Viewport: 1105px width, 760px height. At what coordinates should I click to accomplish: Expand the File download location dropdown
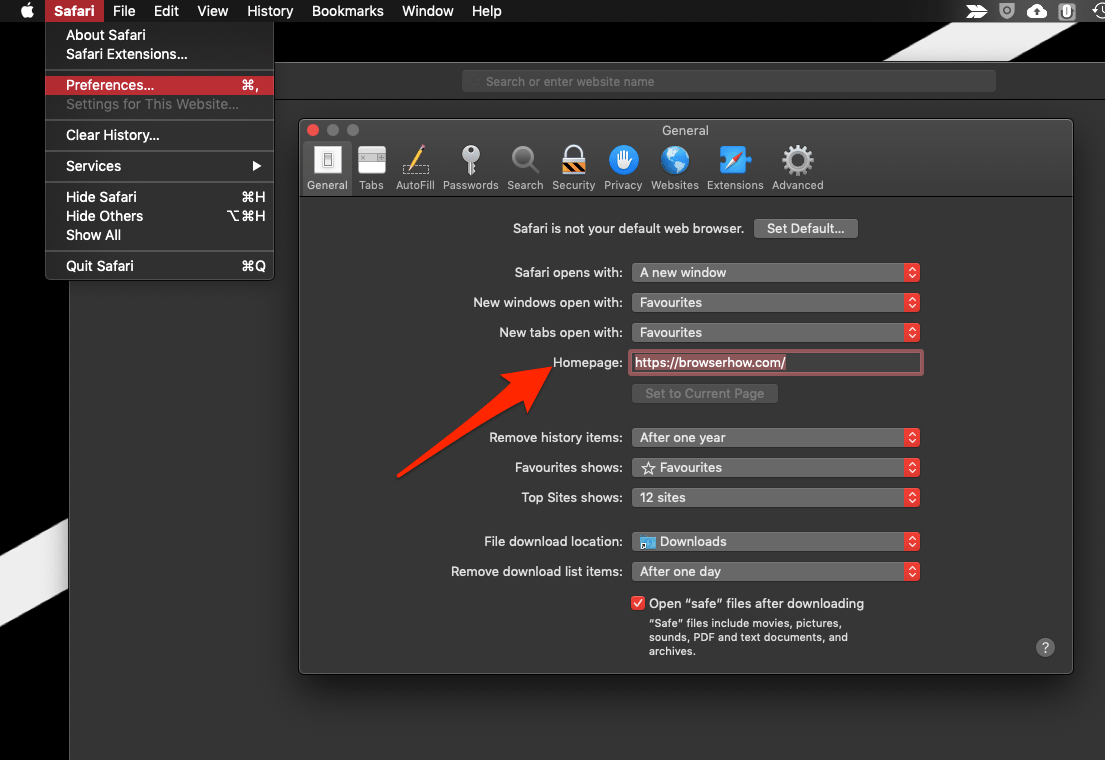point(775,541)
